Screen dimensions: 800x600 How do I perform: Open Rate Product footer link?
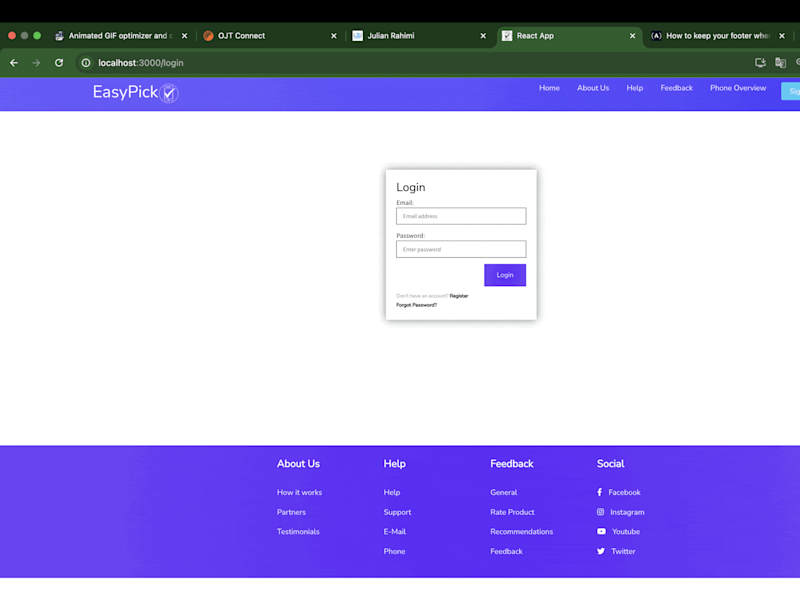click(x=512, y=512)
